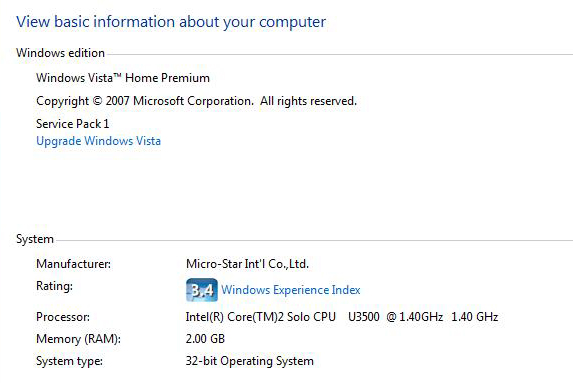Click the trailing 1.40 GHz speed value

[475, 317]
